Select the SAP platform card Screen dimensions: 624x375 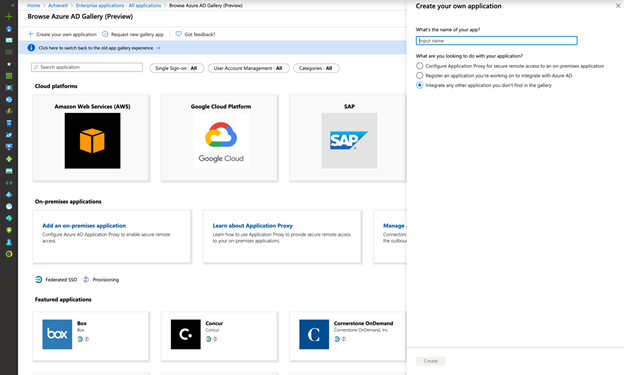coord(348,138)
